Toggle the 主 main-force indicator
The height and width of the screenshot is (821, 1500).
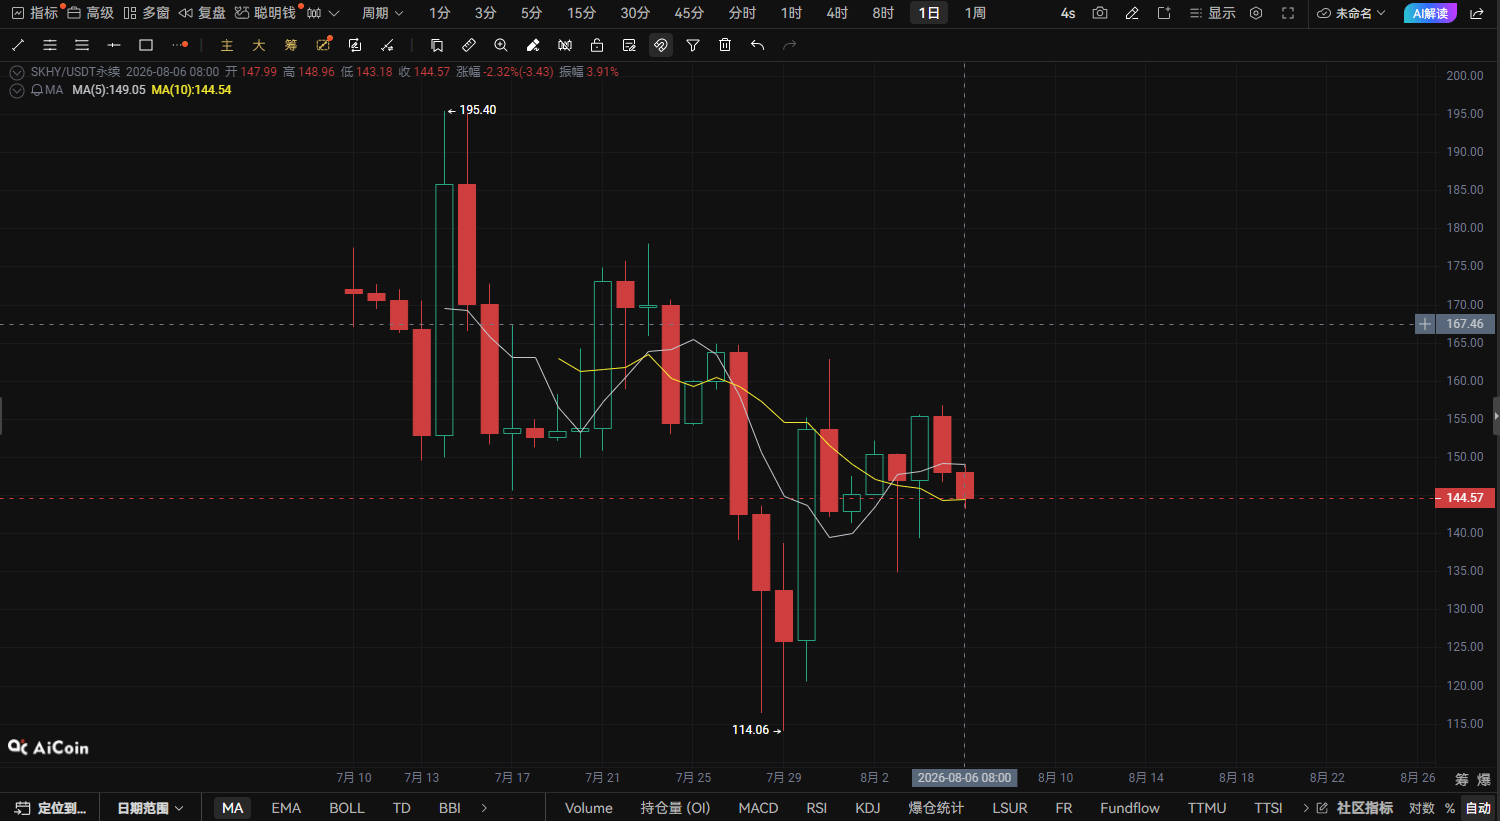[227, 45]
